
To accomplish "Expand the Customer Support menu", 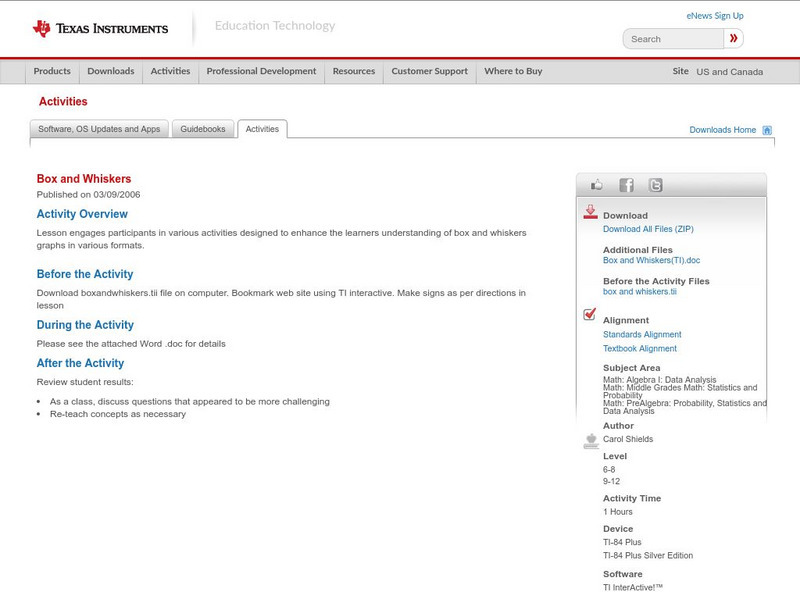I will click(x=429, y=72).
